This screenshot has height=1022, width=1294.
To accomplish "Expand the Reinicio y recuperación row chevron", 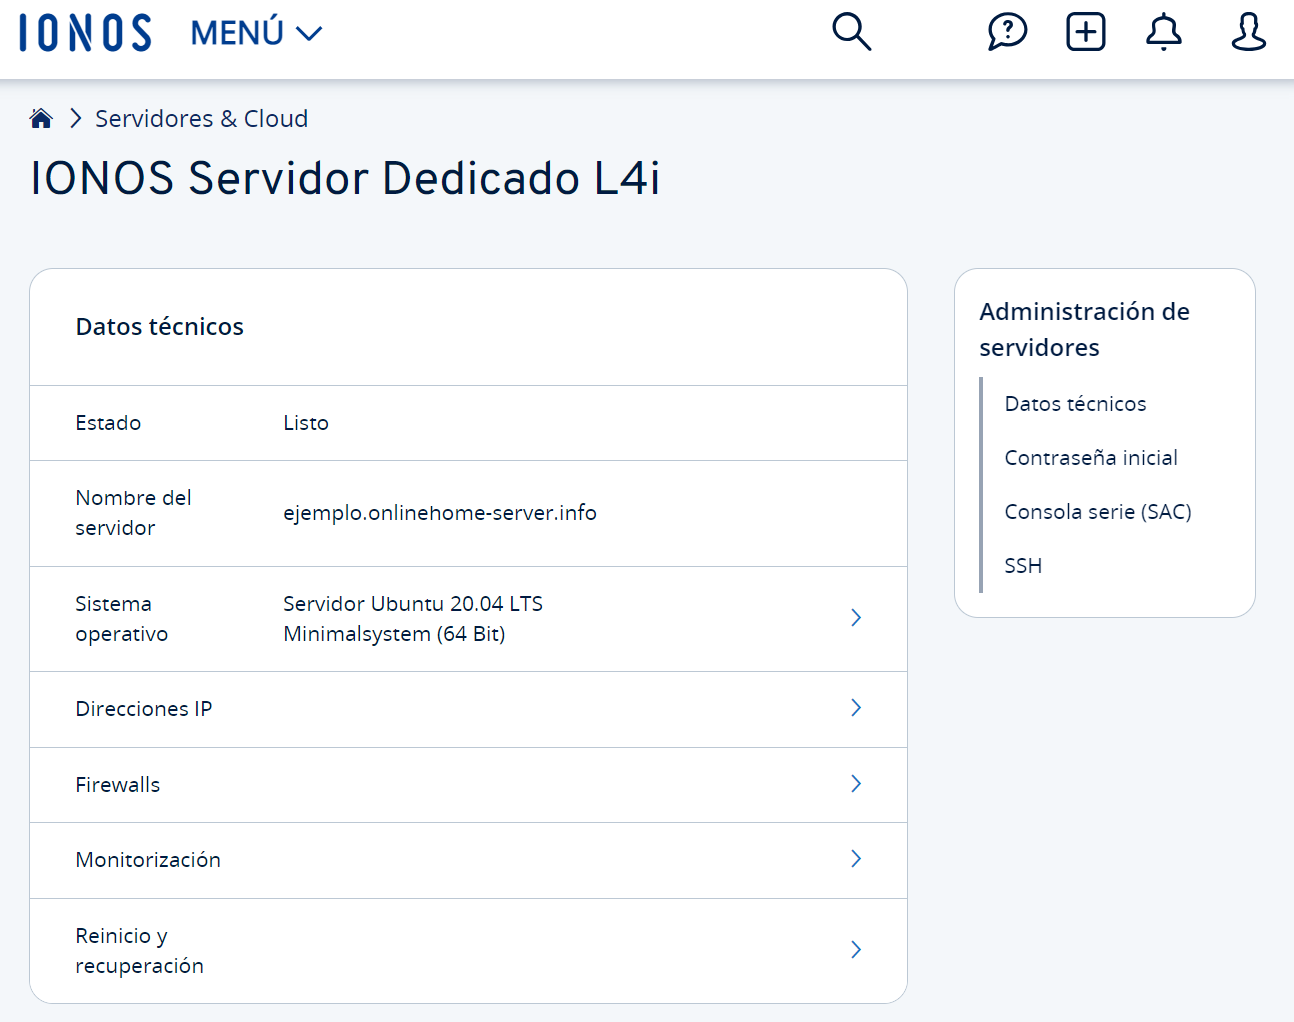I will [856, 950].
